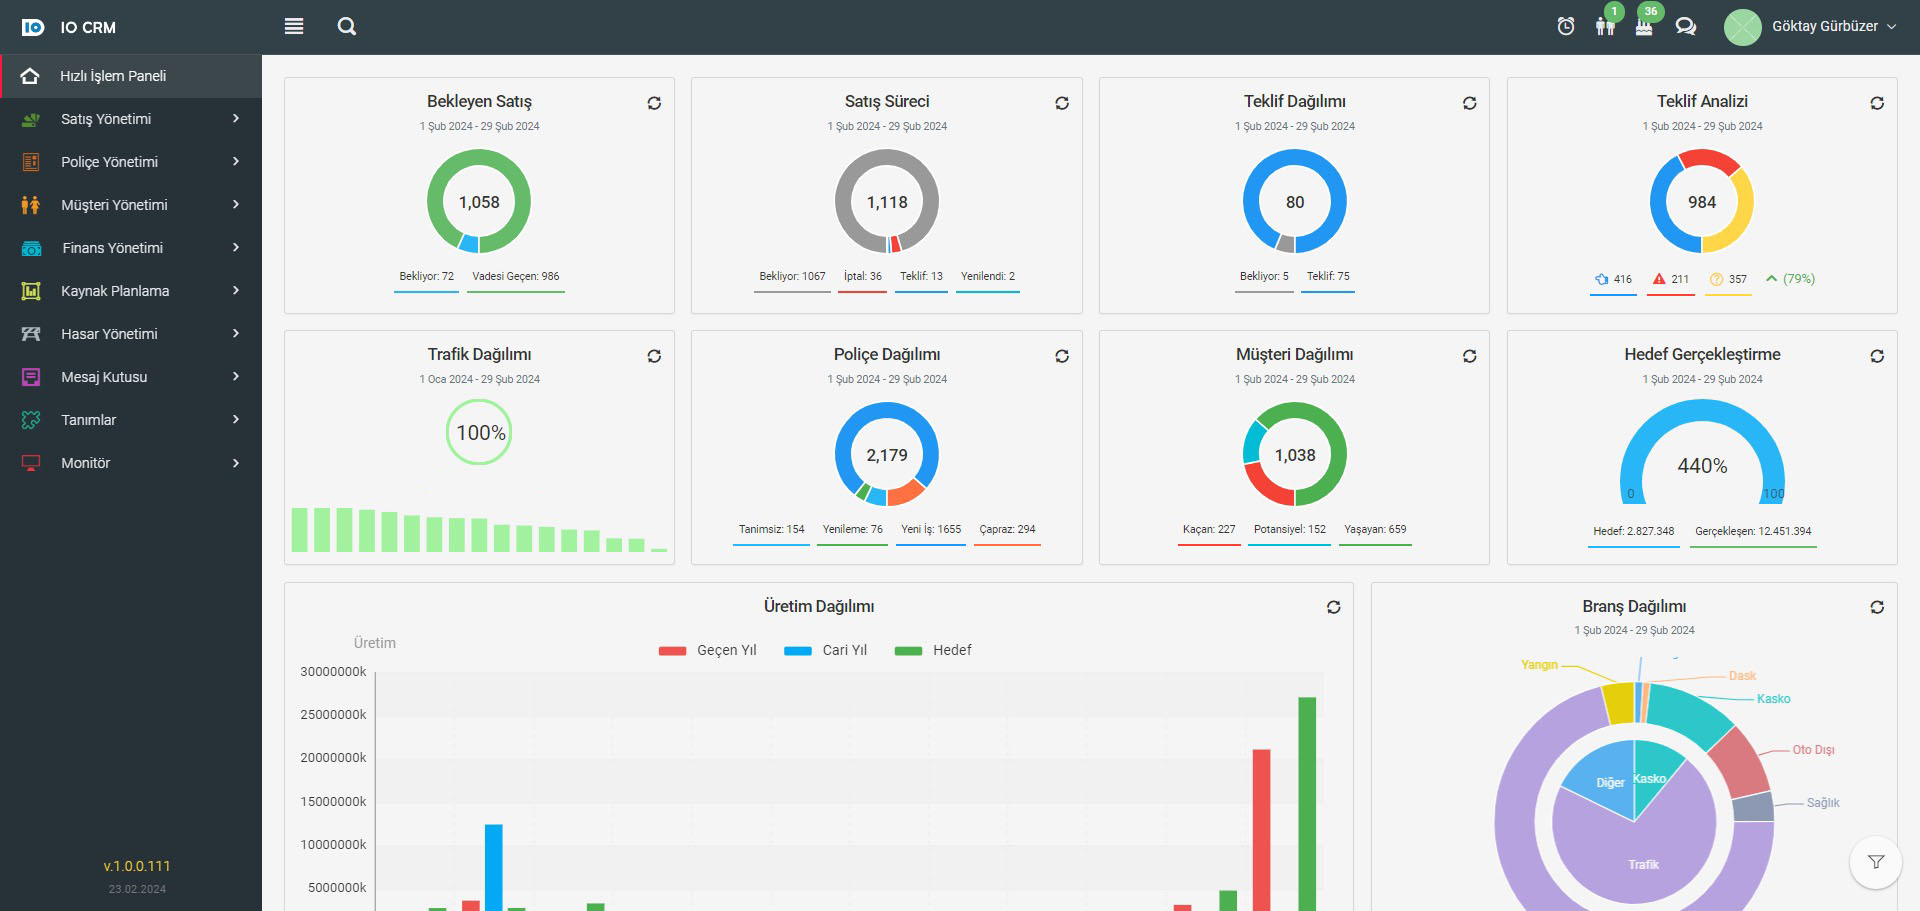Refresh the Üretim Dağılımı chart
This screenshot has height=911, width=1920.
1333,607
